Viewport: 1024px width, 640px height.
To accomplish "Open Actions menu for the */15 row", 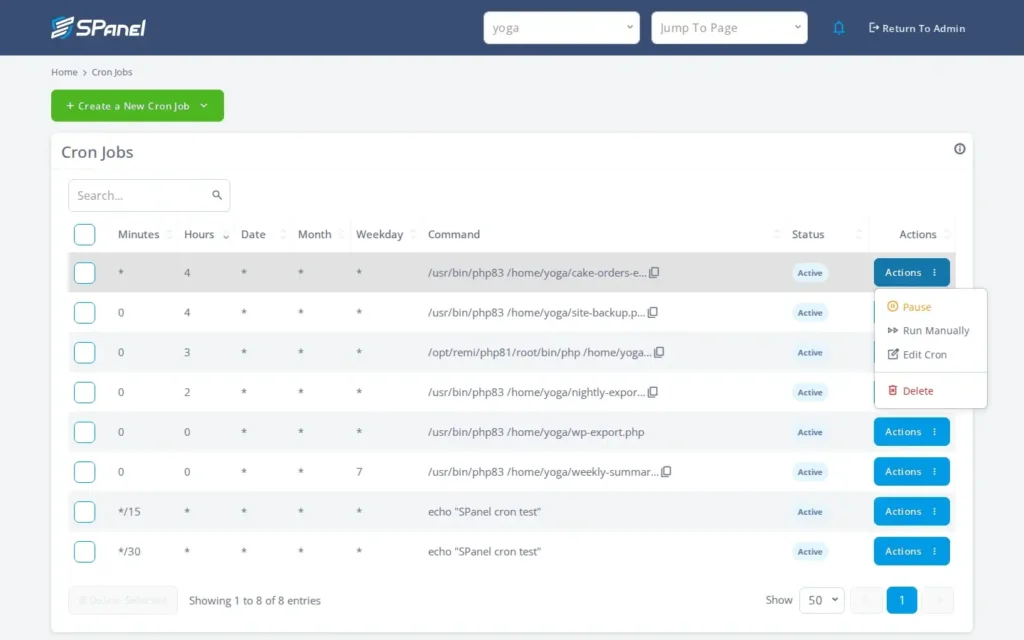I will 912,511.
